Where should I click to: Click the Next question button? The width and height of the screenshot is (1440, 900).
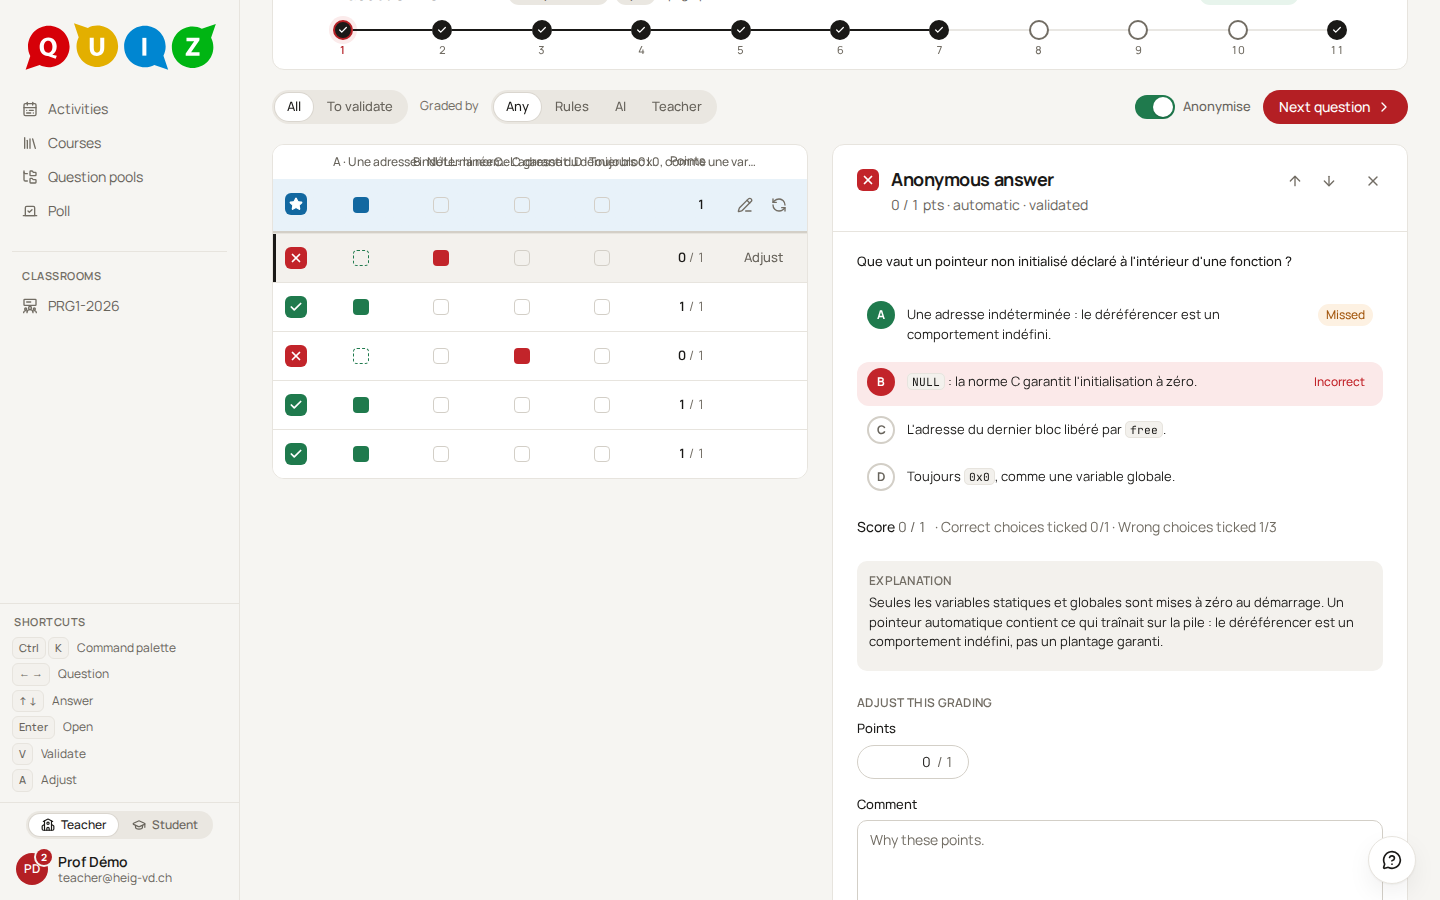(1335, 107)
